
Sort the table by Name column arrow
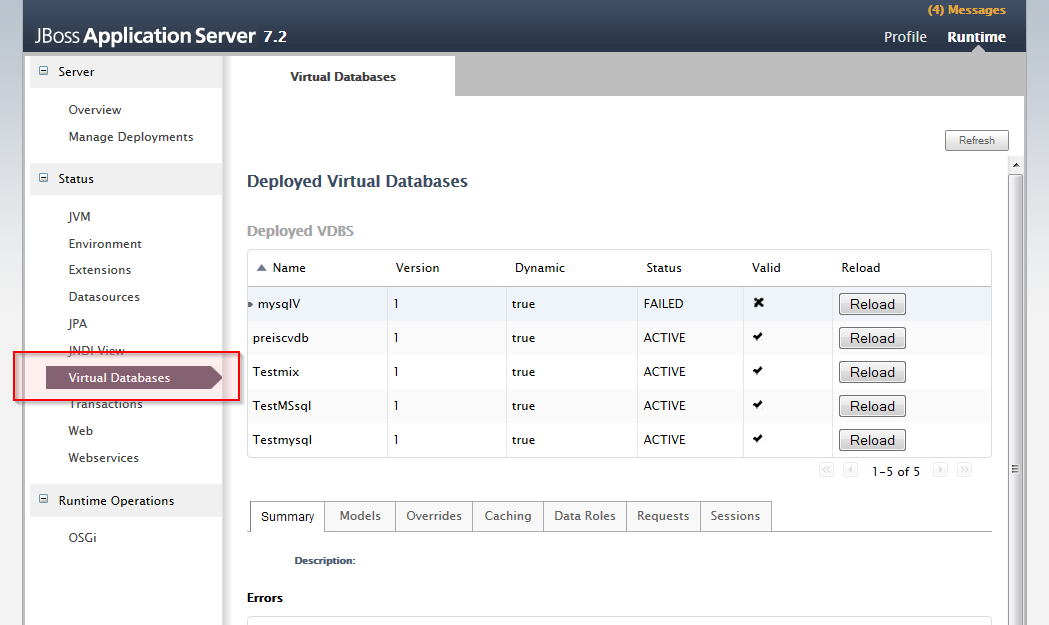pos(262,268)
